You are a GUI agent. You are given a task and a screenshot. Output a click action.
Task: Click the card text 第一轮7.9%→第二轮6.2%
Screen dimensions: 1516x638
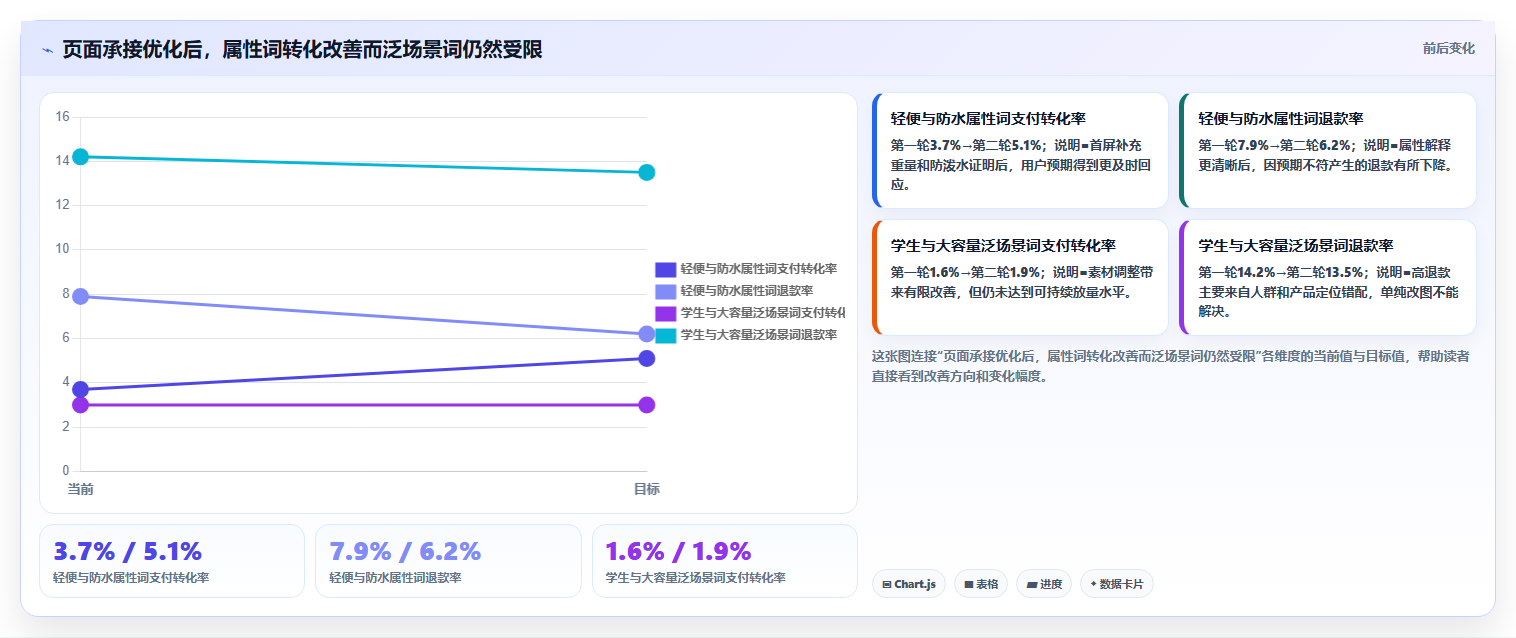1274,144
